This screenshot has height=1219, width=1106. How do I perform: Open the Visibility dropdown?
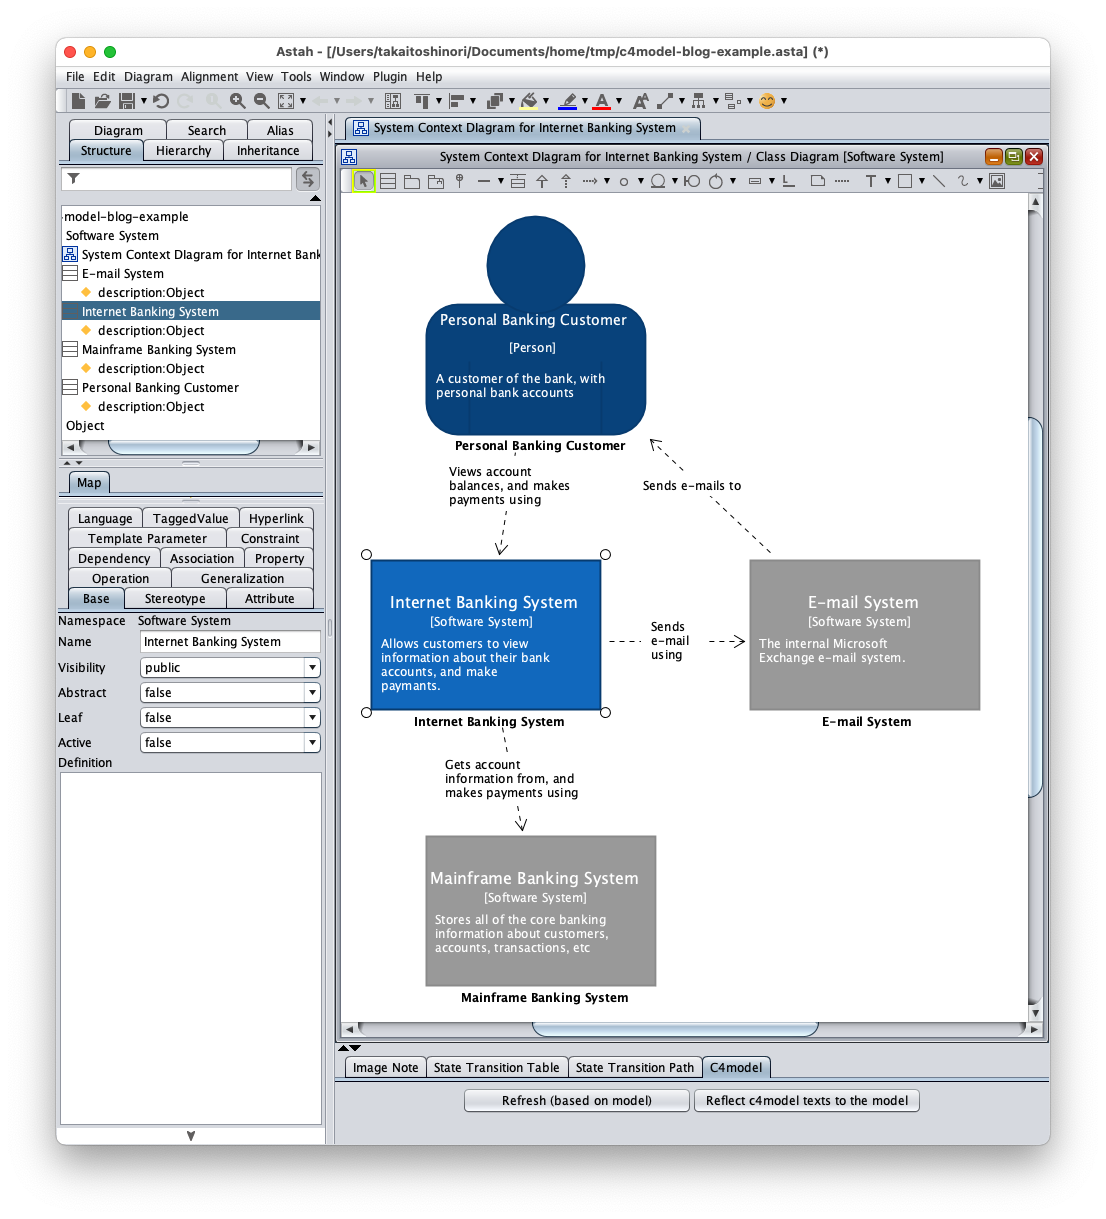(312, 668)
